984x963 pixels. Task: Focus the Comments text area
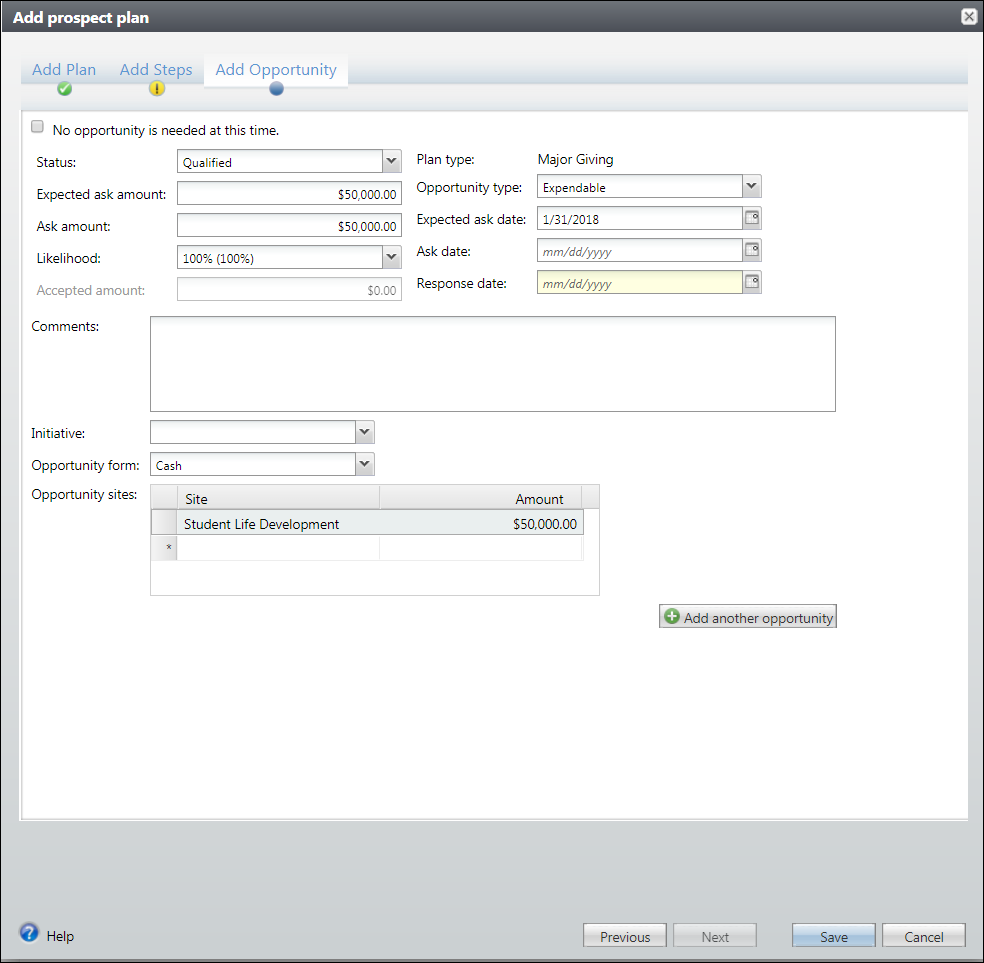pyautogui.click(x=493, y=364)
